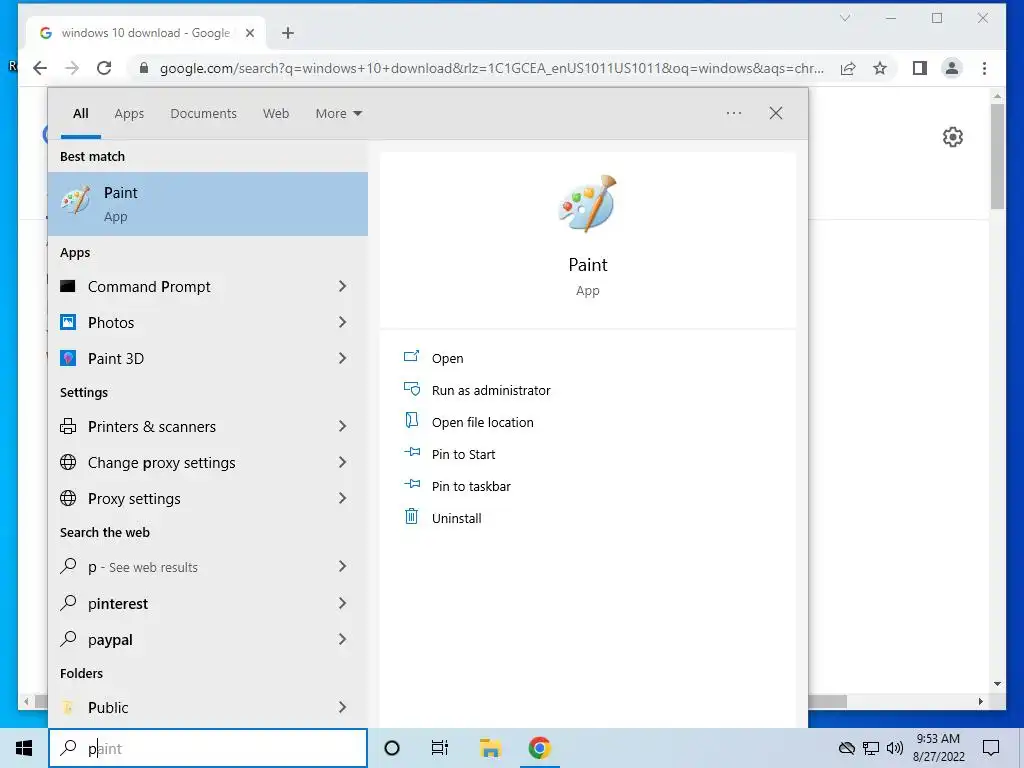This screenshot has width=1024, height=768.
Task: Expand Command Prompt result arrow
Action: [342, 286]
